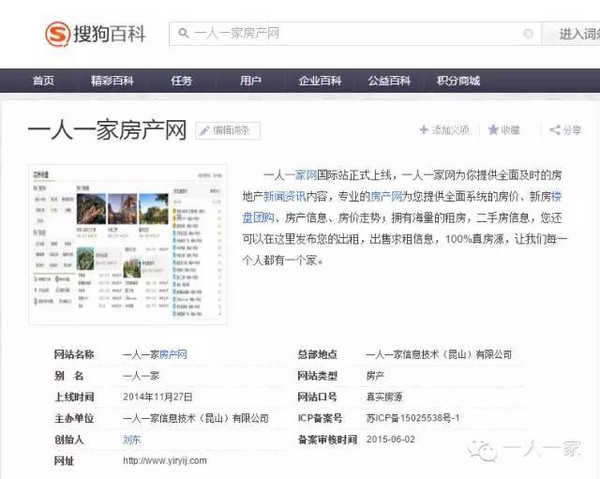Follow the 刘东 founder link

(131, 439)
